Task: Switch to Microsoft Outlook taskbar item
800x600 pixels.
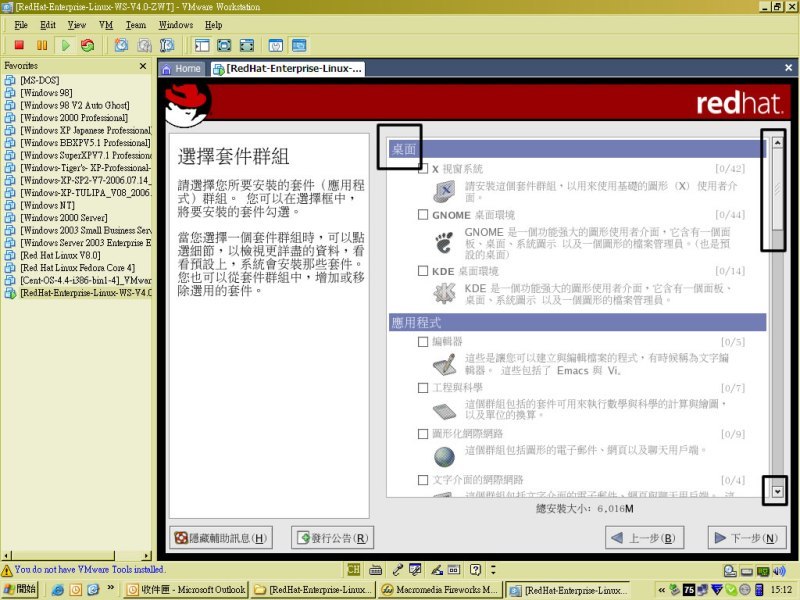Action: tap(186, 590)
